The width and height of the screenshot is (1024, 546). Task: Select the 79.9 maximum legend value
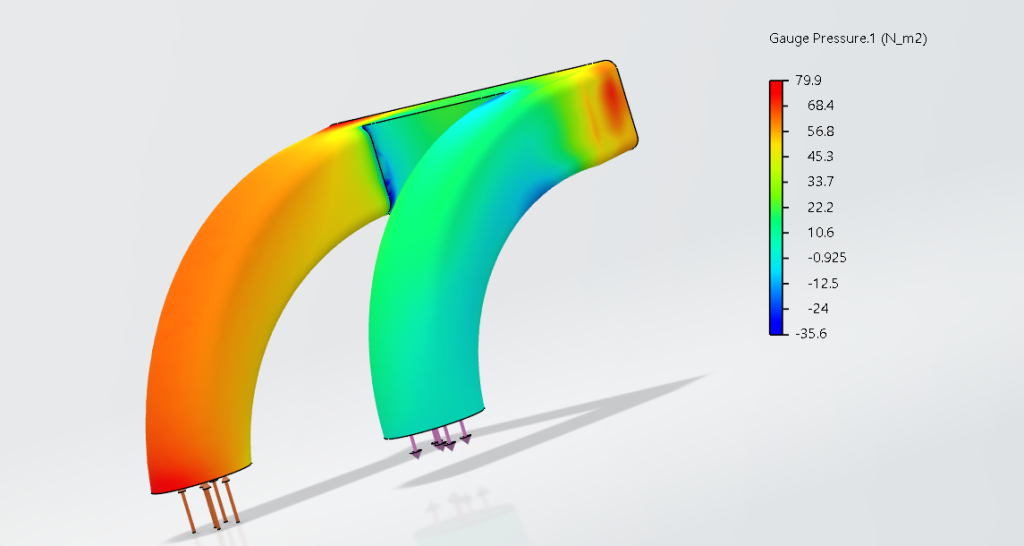tap(808, 80)
